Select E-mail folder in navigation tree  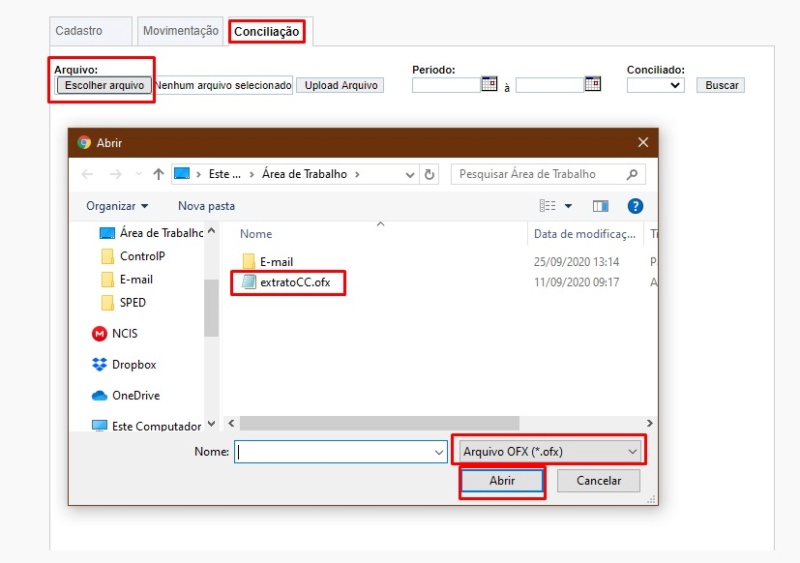128,280
